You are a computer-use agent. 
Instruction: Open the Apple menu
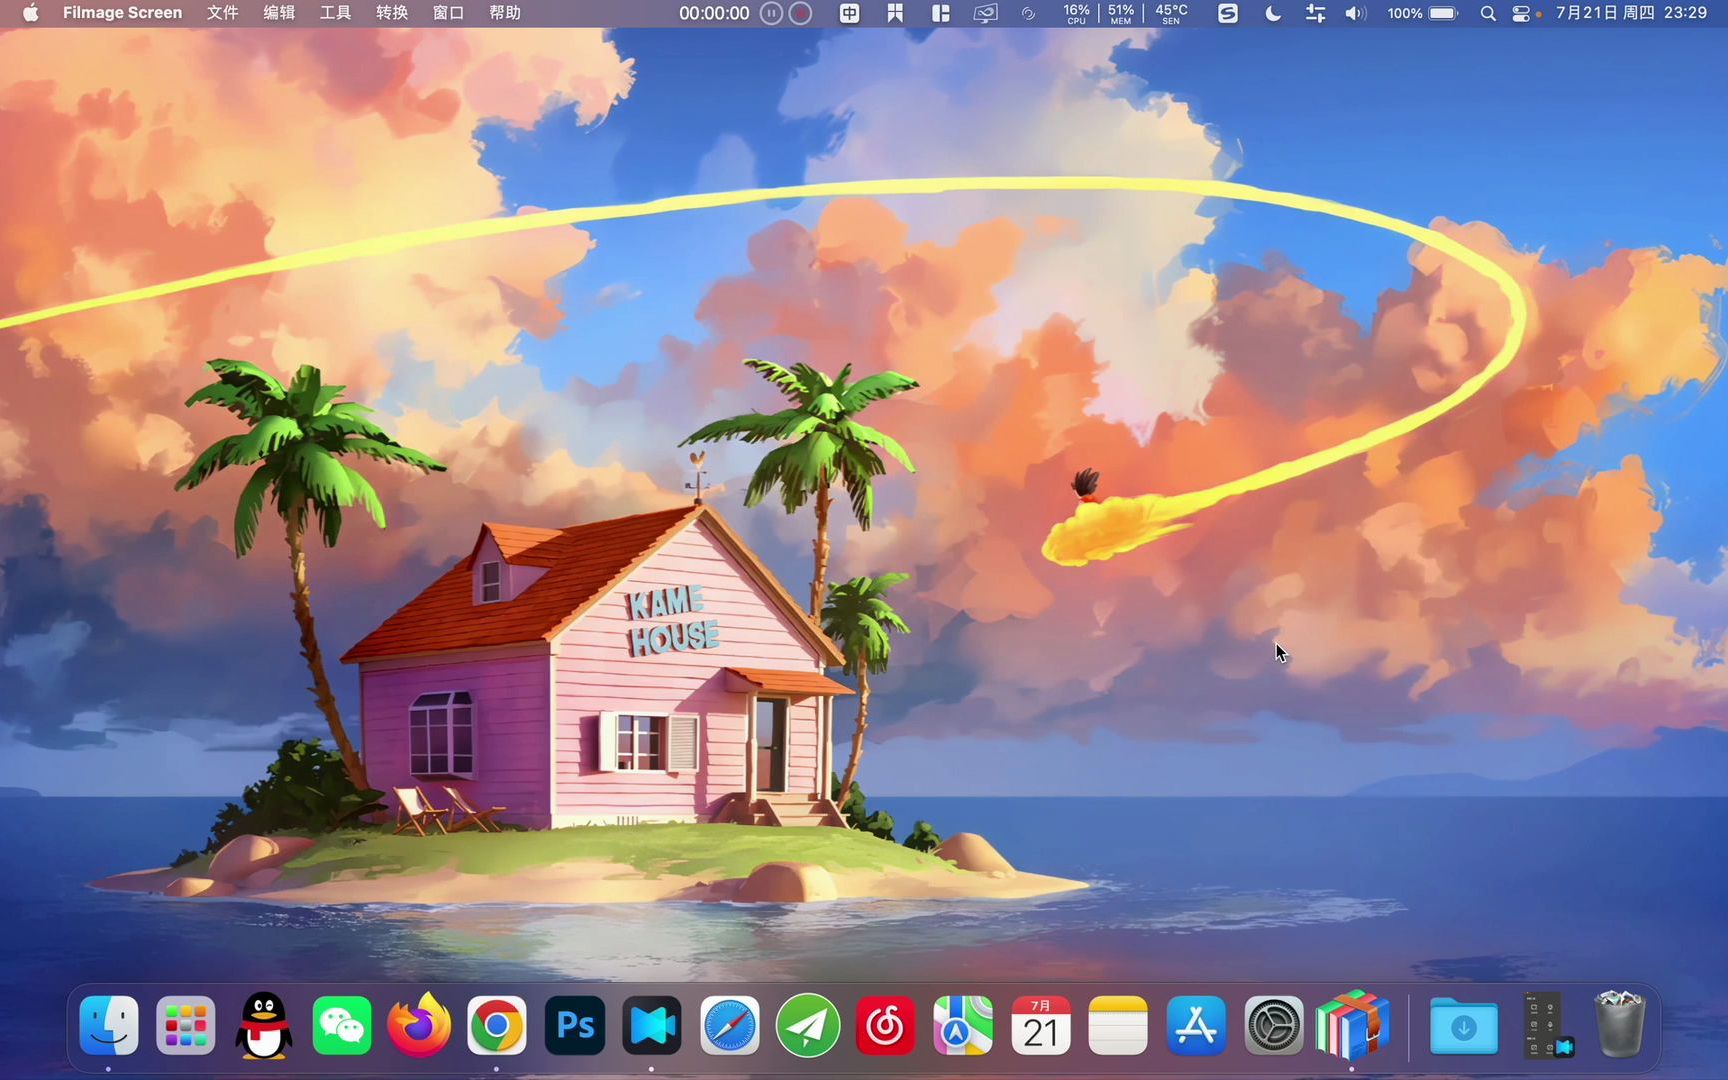point(30,13)
